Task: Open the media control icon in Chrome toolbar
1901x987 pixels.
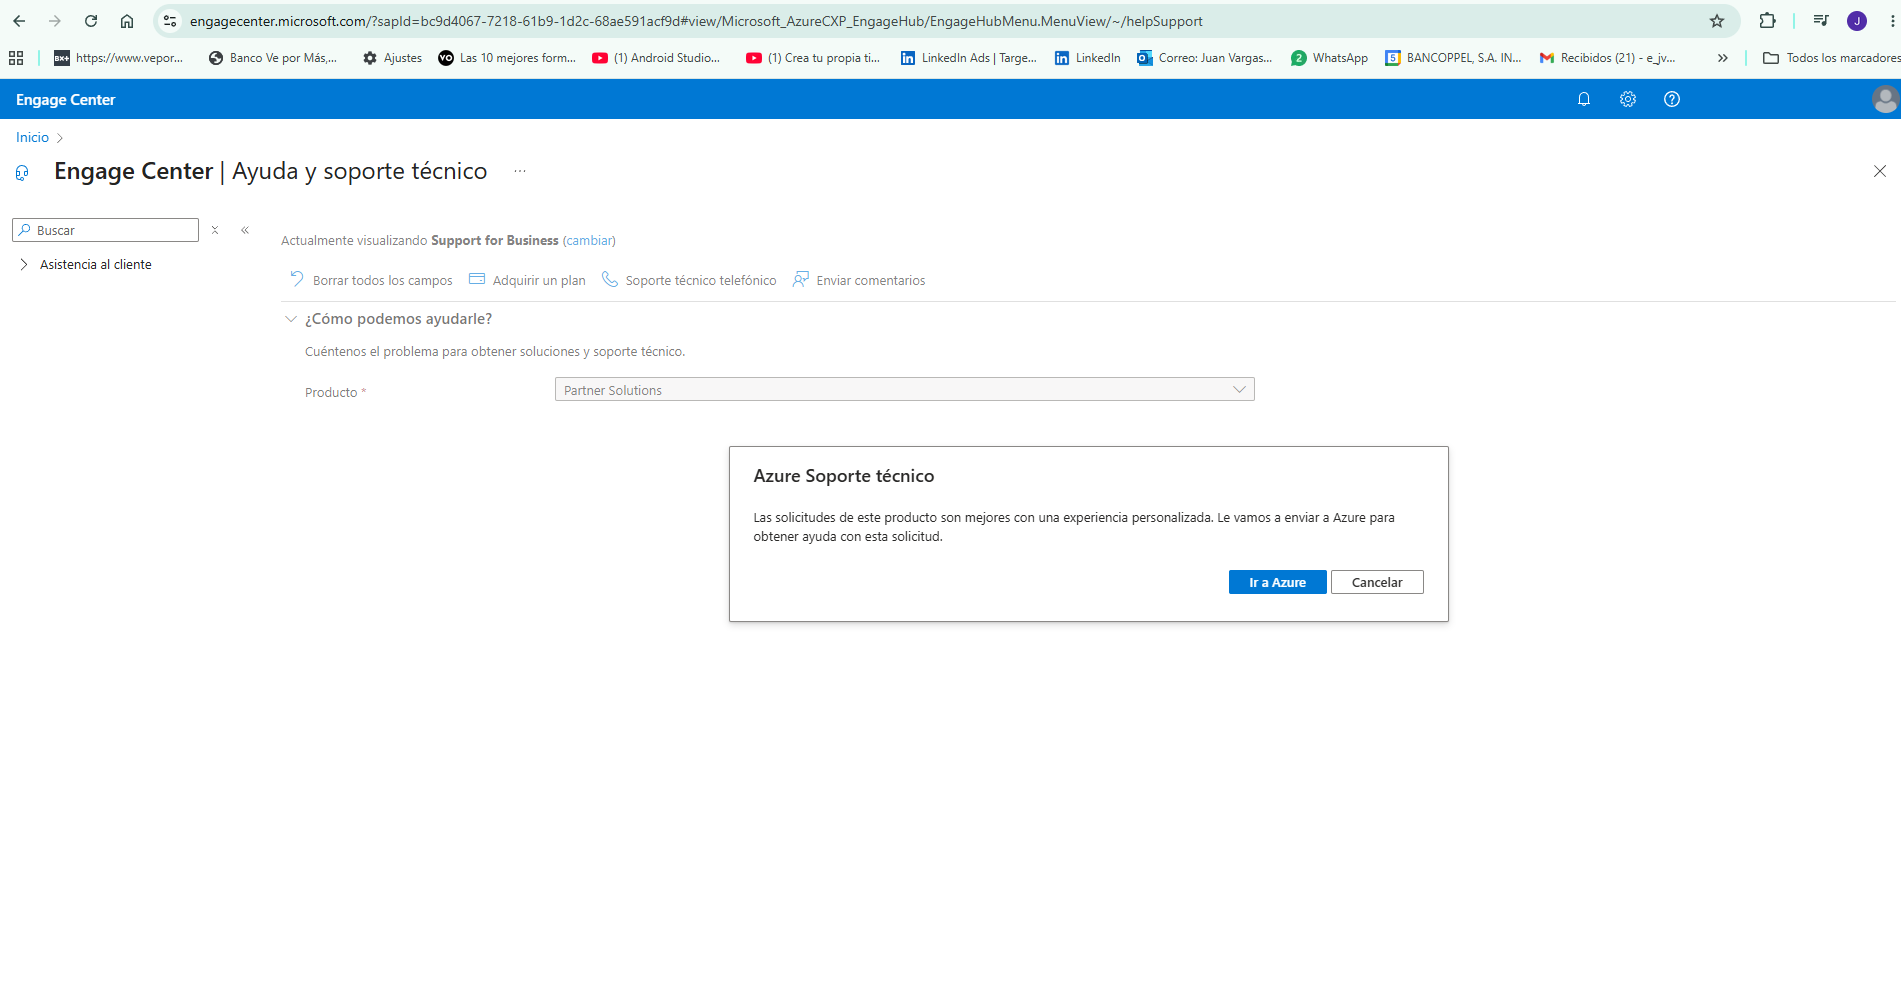Action: tap(1821, 21)
